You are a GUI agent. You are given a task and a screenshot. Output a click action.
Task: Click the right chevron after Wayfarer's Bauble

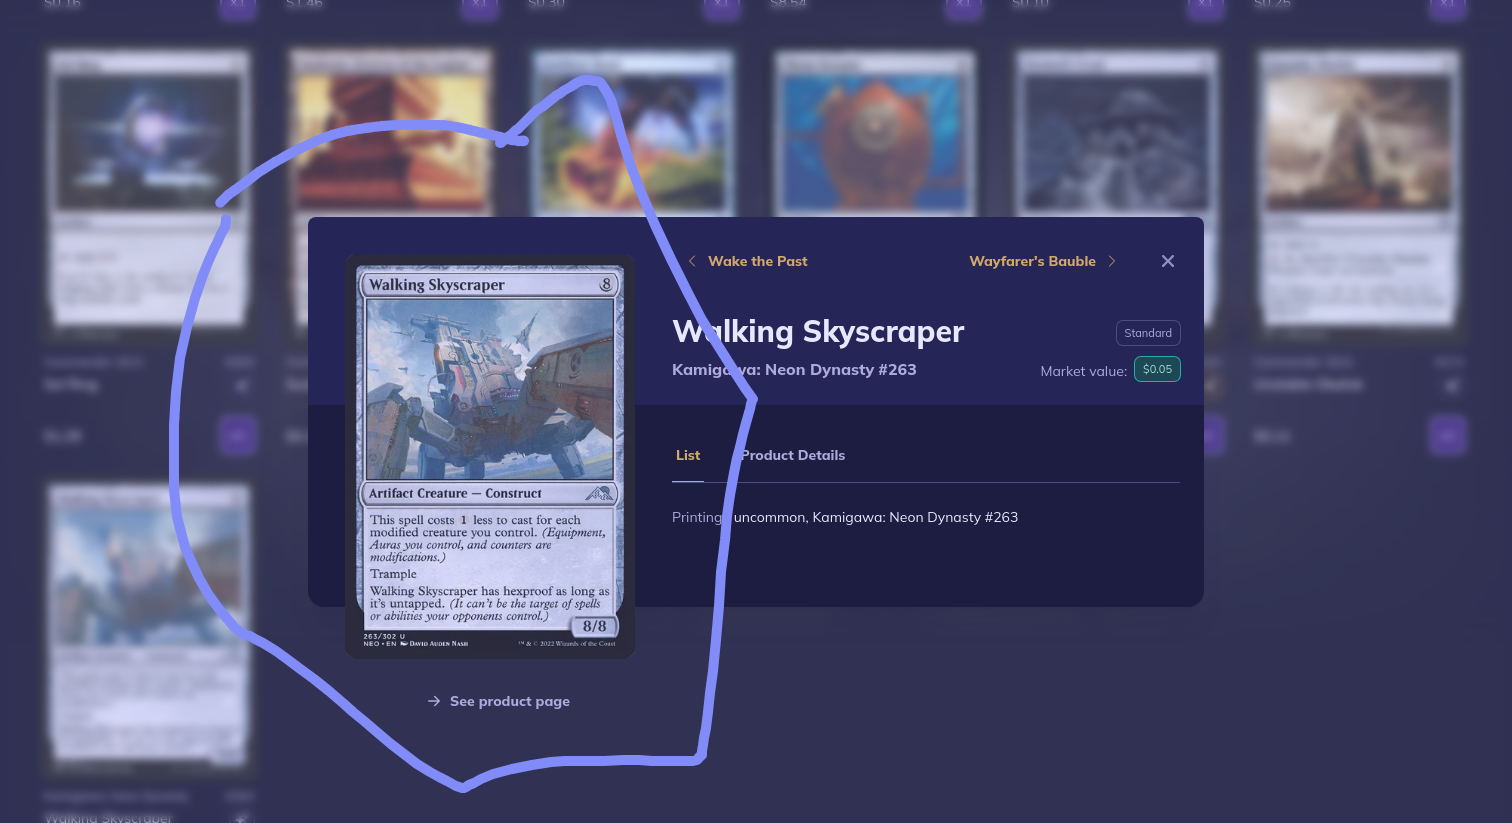point(1112,261)
